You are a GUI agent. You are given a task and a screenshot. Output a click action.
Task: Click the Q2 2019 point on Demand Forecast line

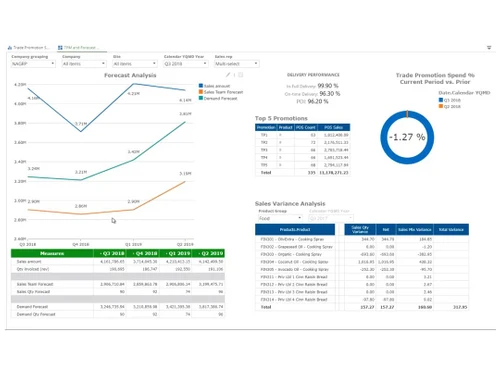185,122
